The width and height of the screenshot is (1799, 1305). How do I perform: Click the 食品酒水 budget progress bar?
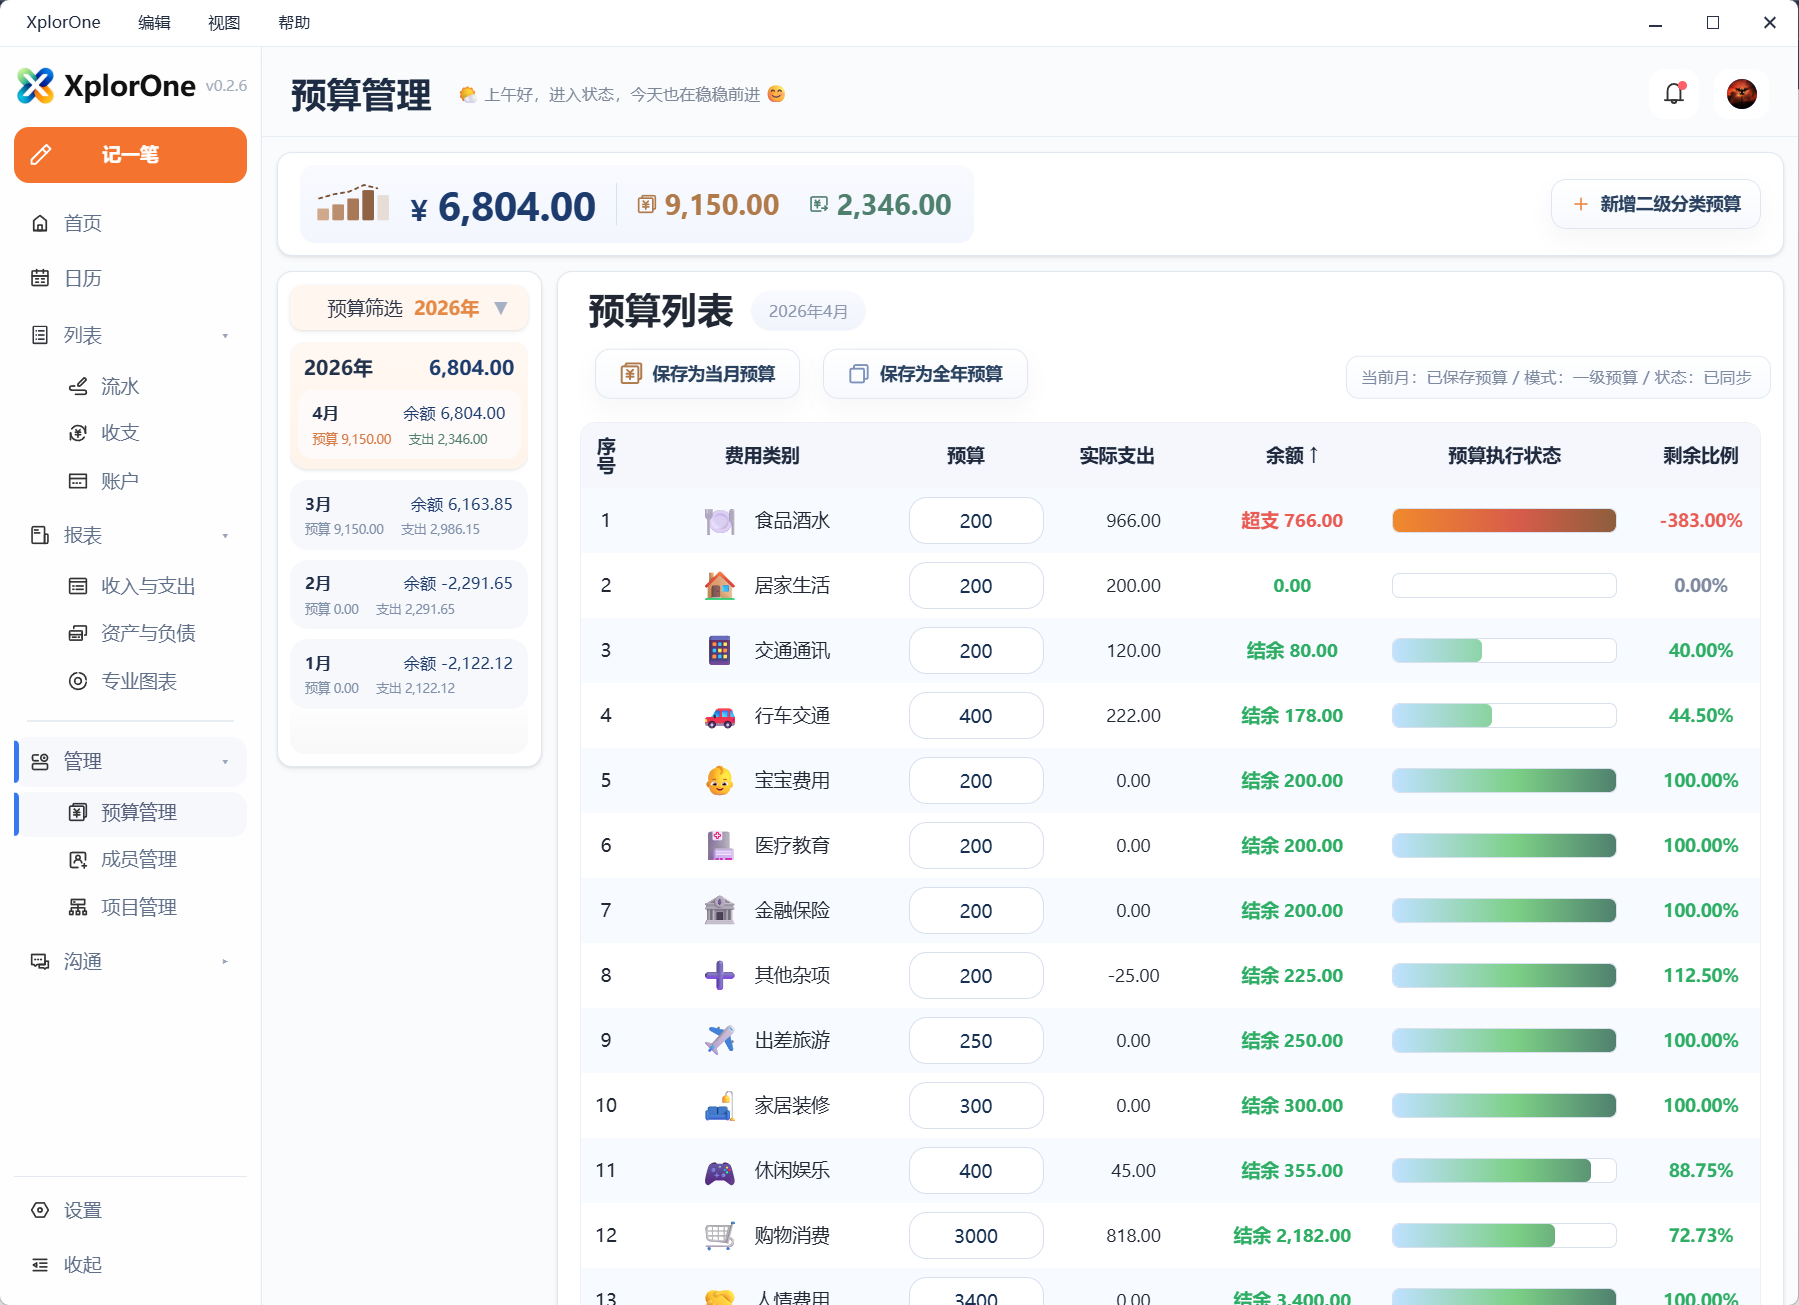pyautogui.click(x=1503, y=520)
